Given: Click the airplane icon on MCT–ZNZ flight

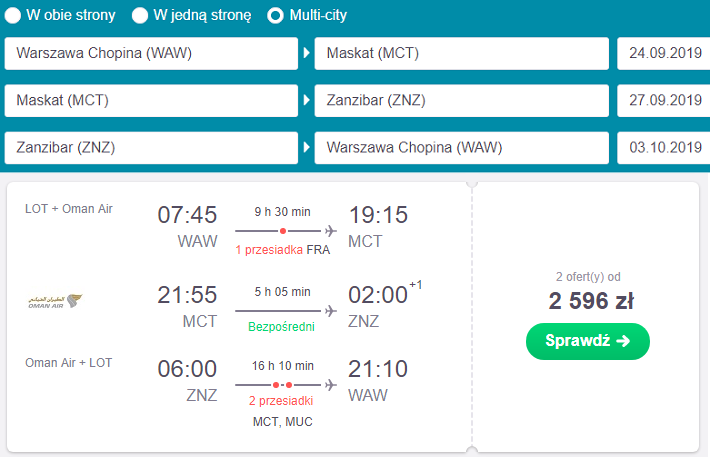Looking at the screenshot, I should click(331, 307).
